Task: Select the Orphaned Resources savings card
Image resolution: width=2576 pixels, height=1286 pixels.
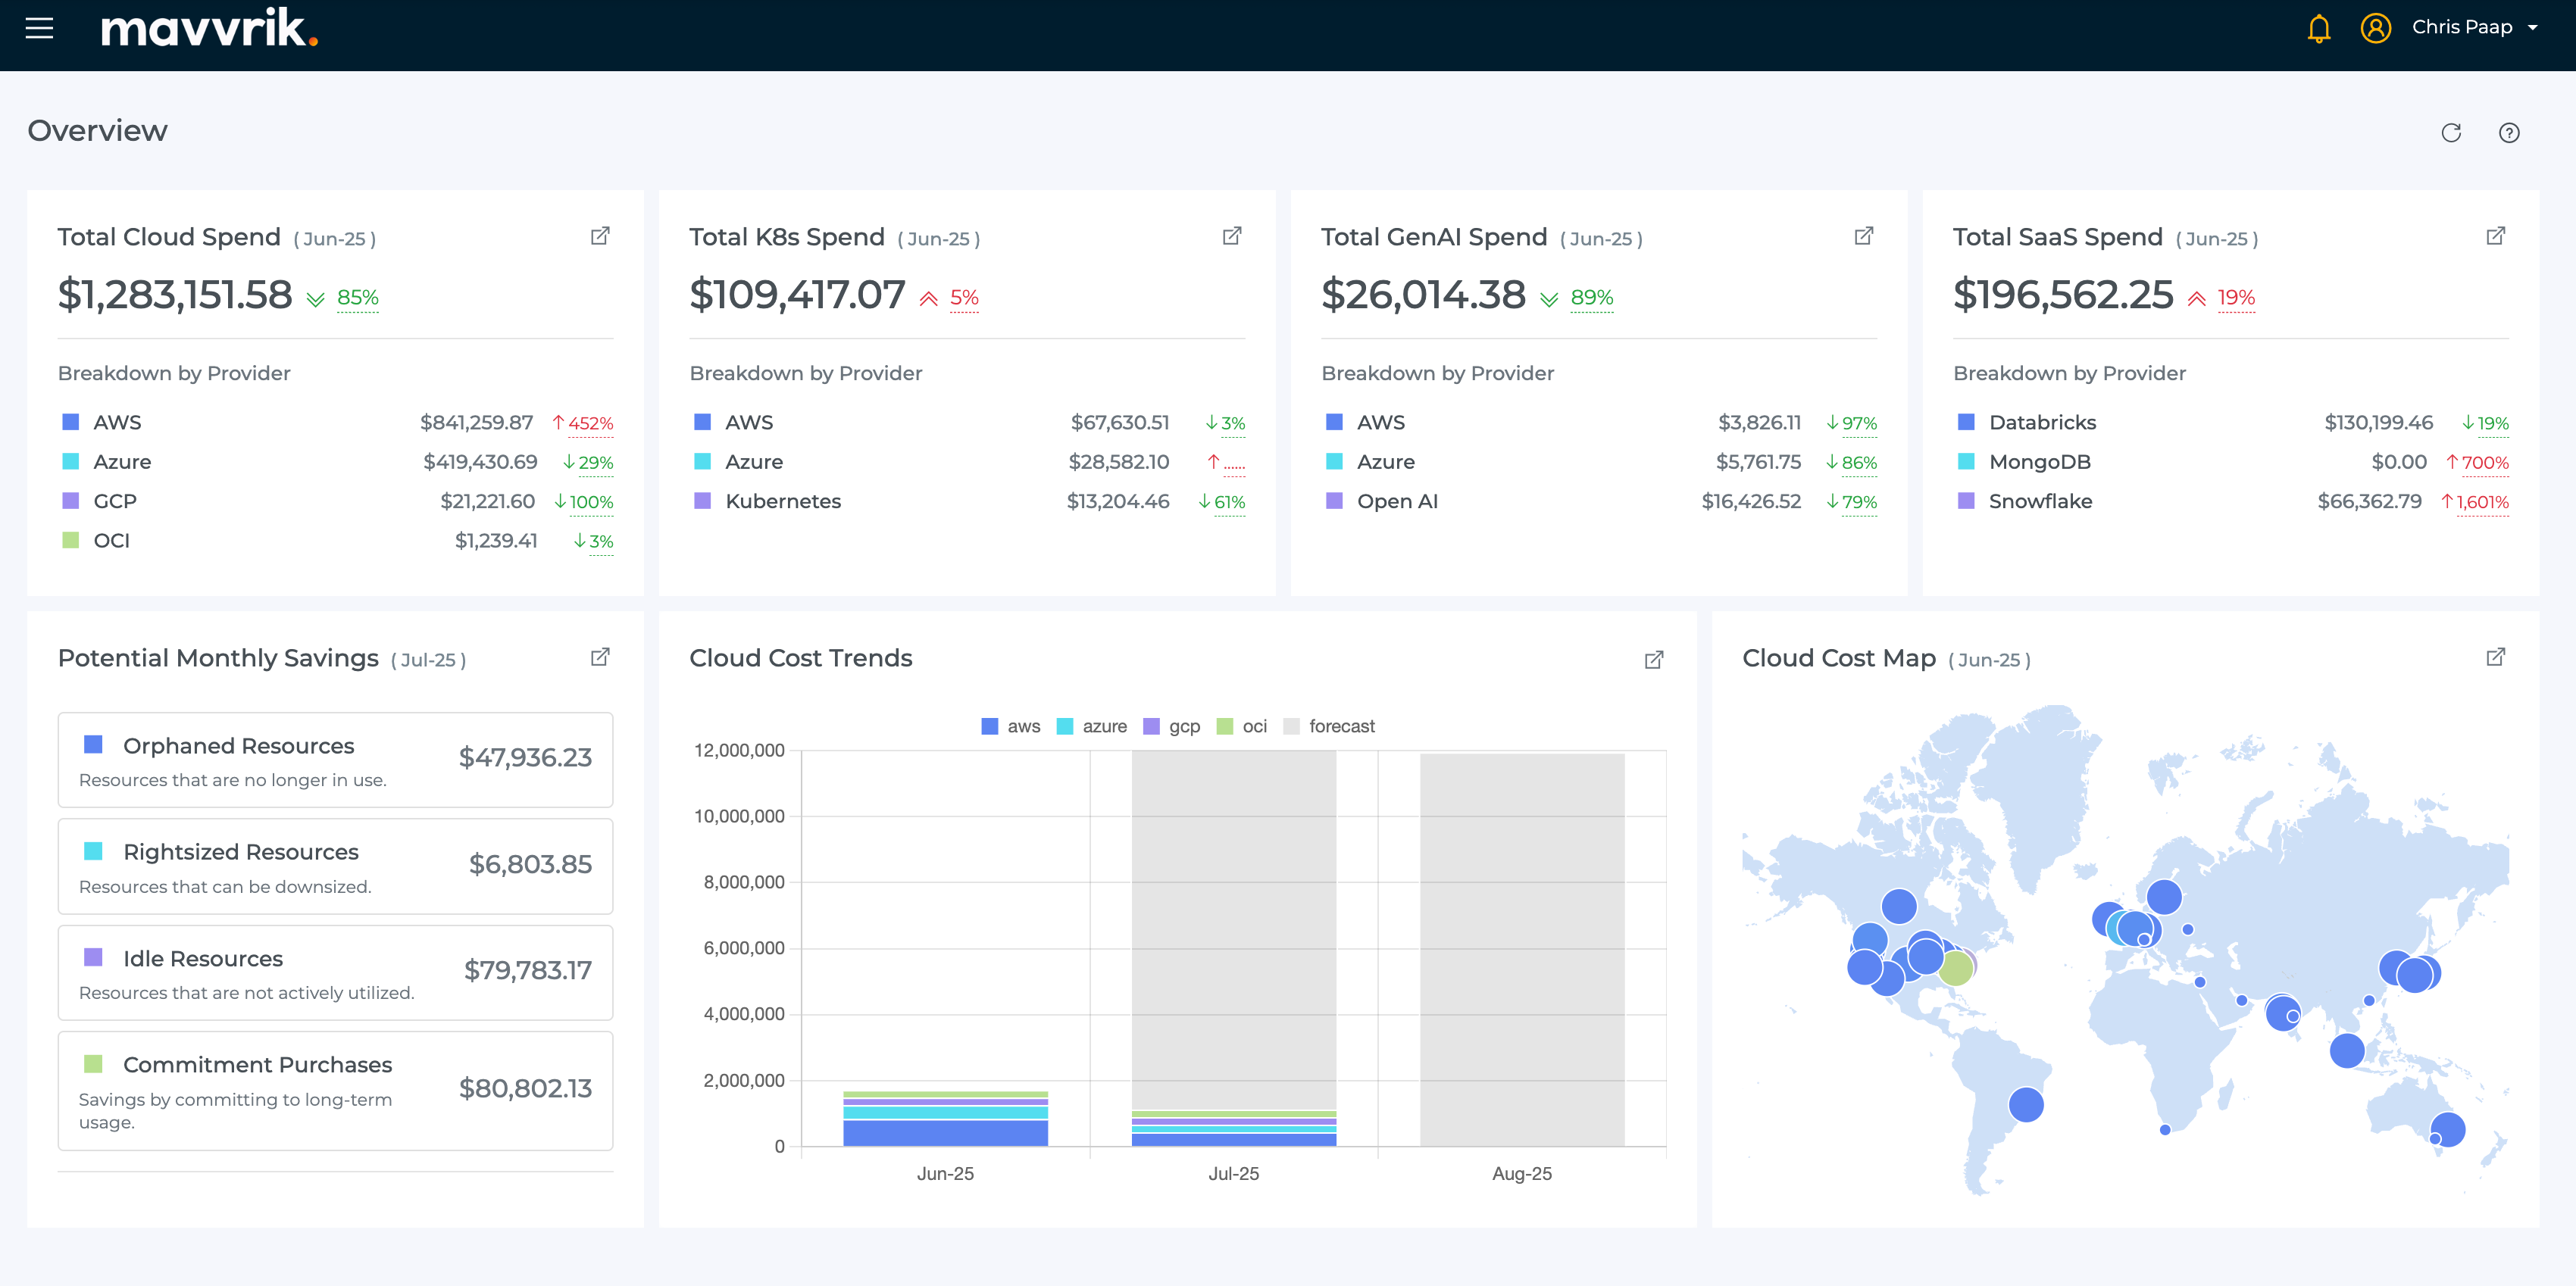Action: coord(335,760)
